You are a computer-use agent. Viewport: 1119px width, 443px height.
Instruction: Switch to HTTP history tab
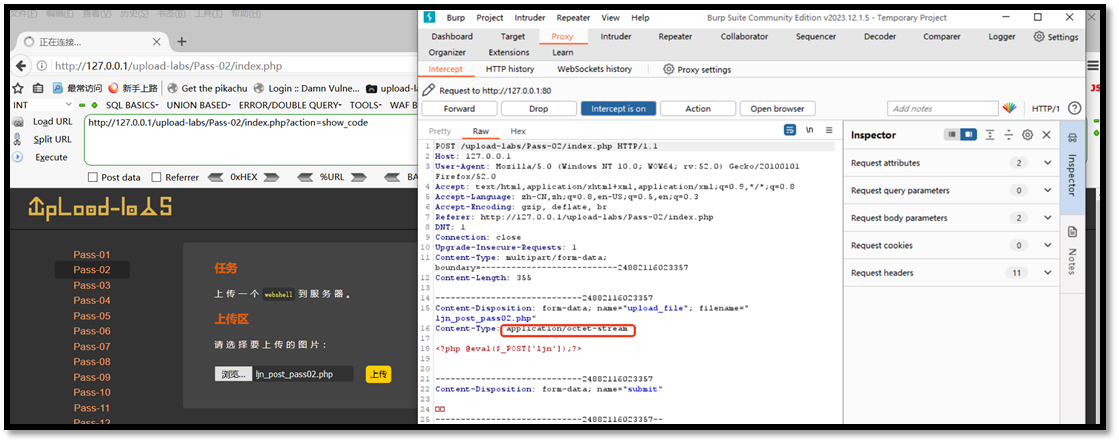pyautogui.click(x=510, y=69)
